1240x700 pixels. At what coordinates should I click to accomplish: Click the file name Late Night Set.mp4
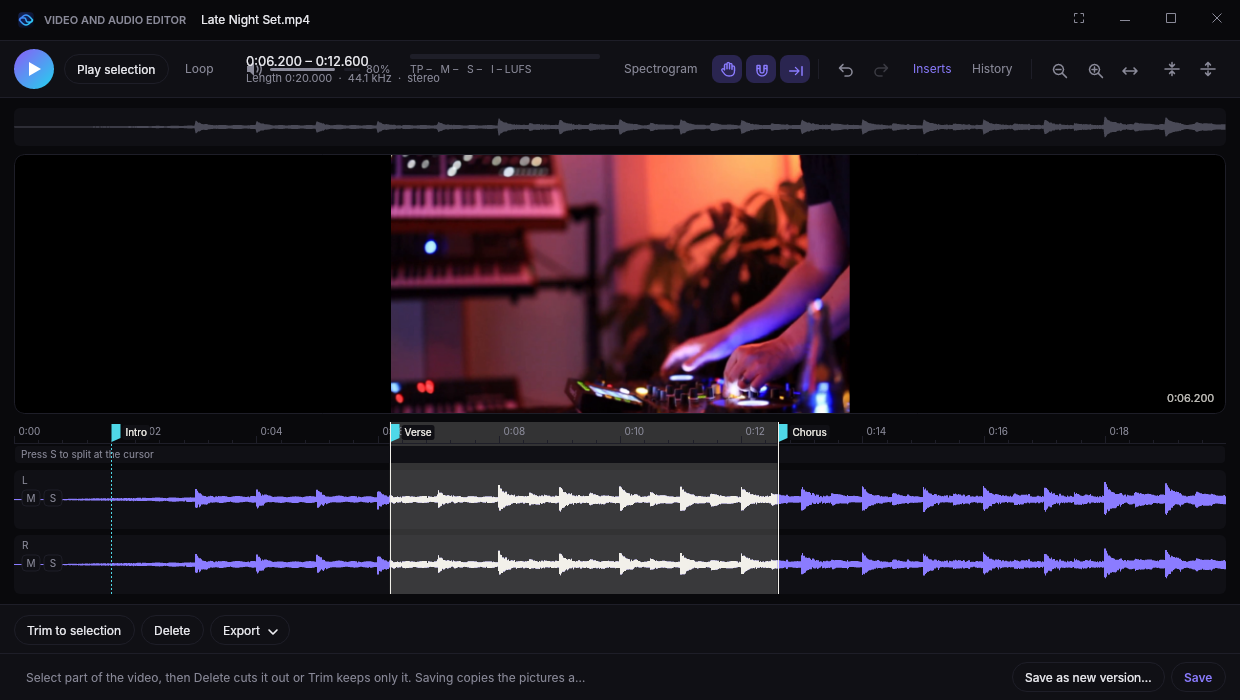(x=255, y=19)
